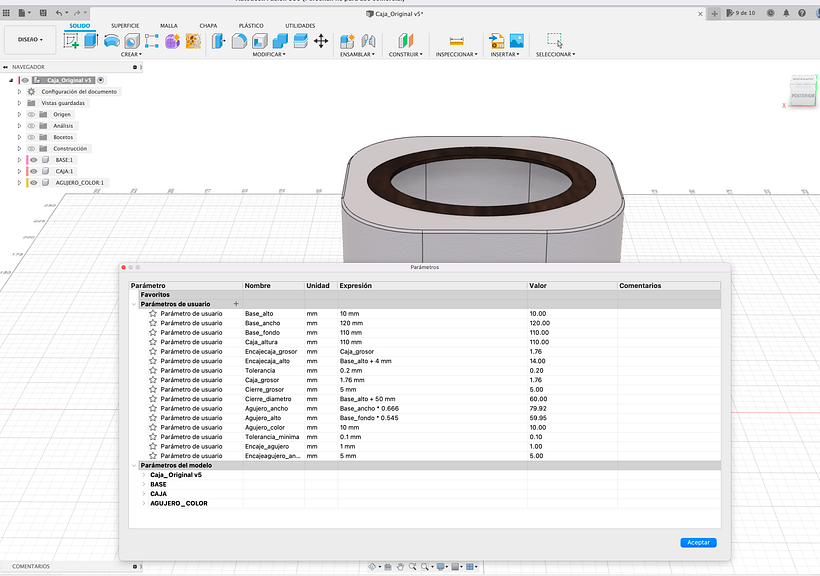This screenshot has width=820, height=576.
Task: Click the Create Sketch tool icon
Action: tap(71, 41)
